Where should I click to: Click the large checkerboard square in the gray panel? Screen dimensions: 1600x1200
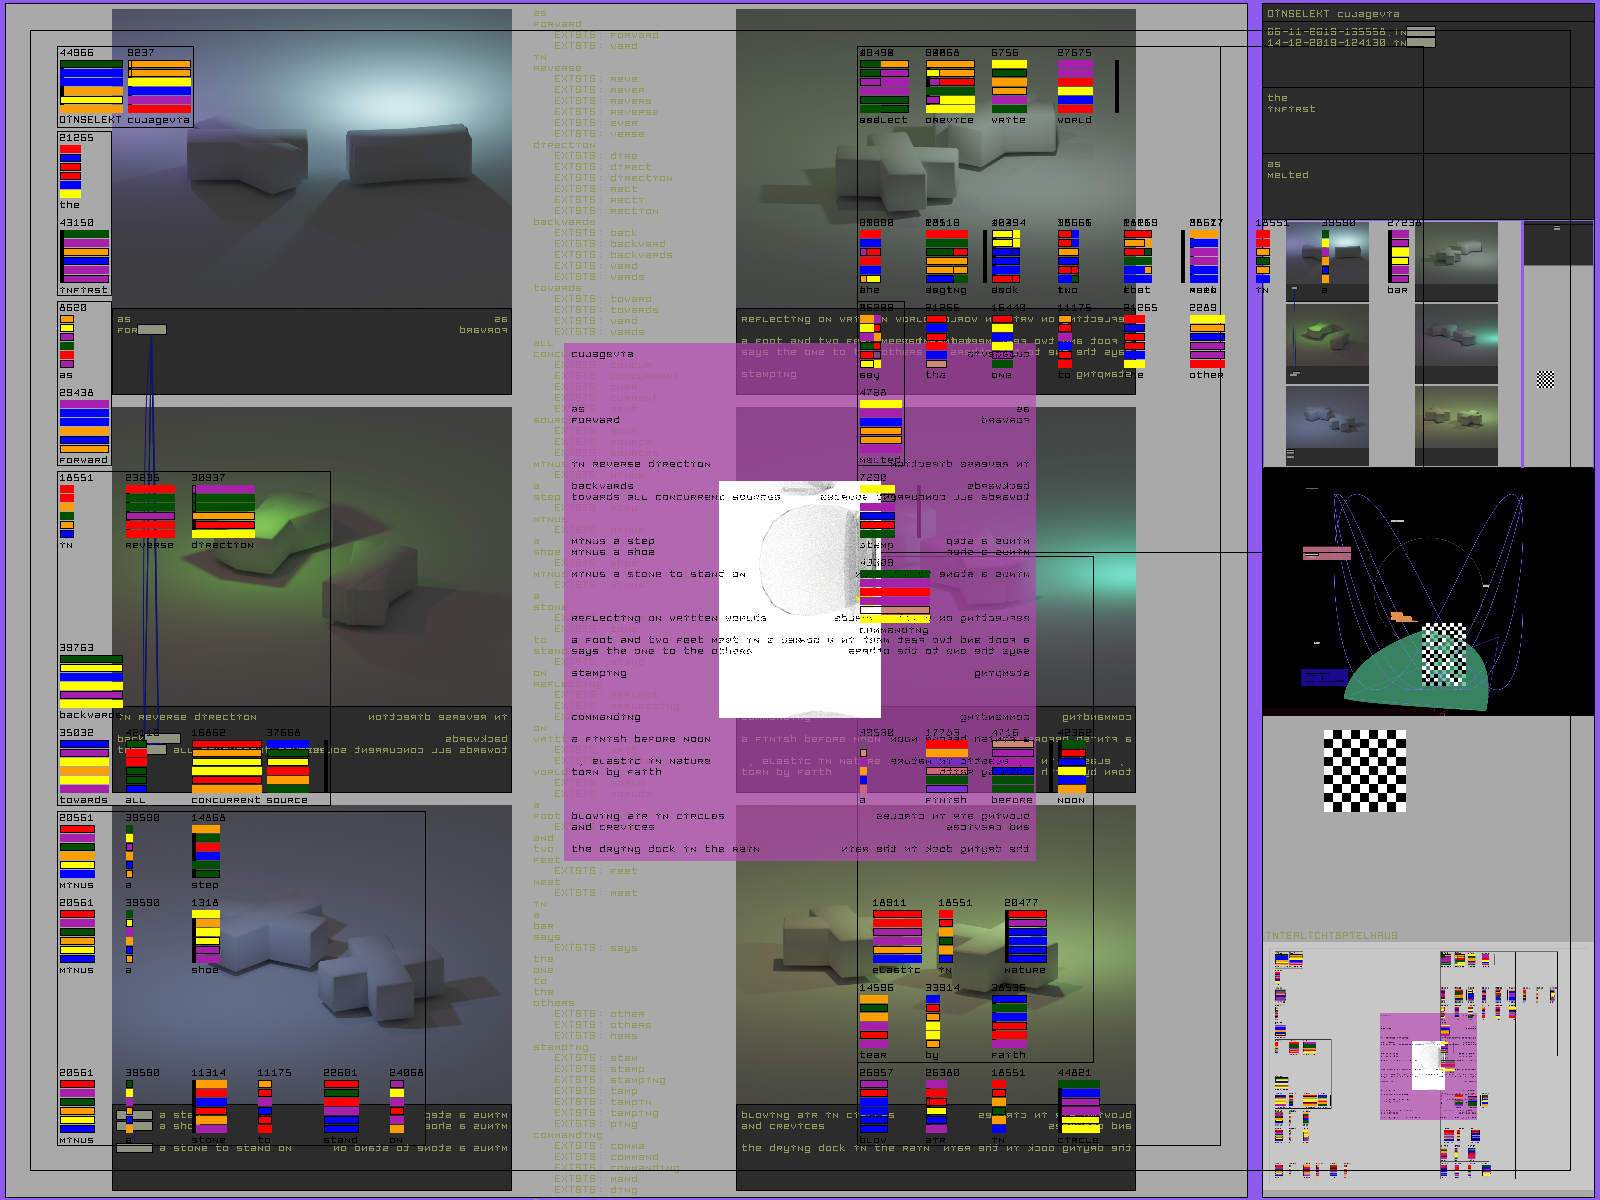pos(1365,770)
